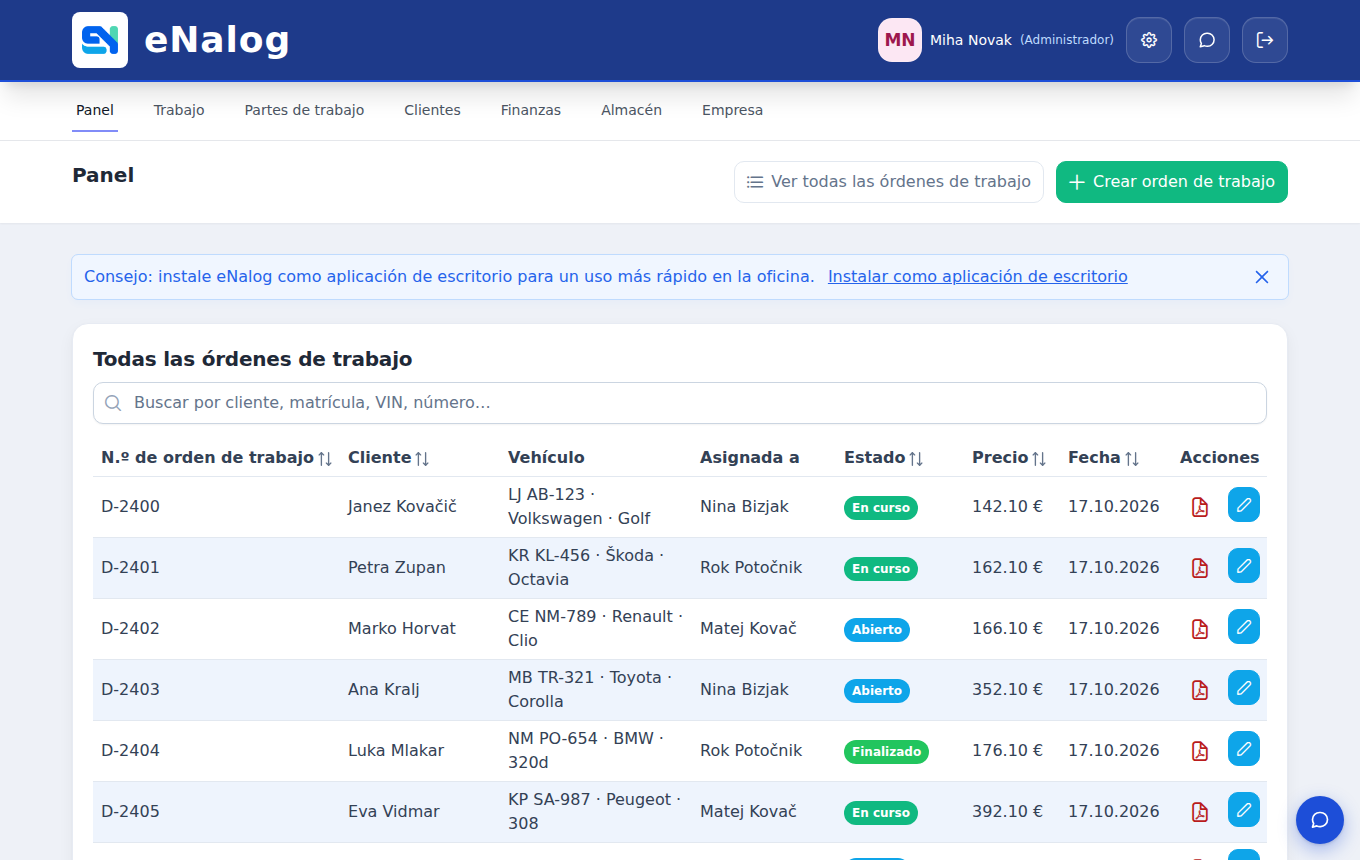Viewport: 1360px width, 860px height.
Task: Open PDF for order D-2402
Action: tap(1200, 629)
